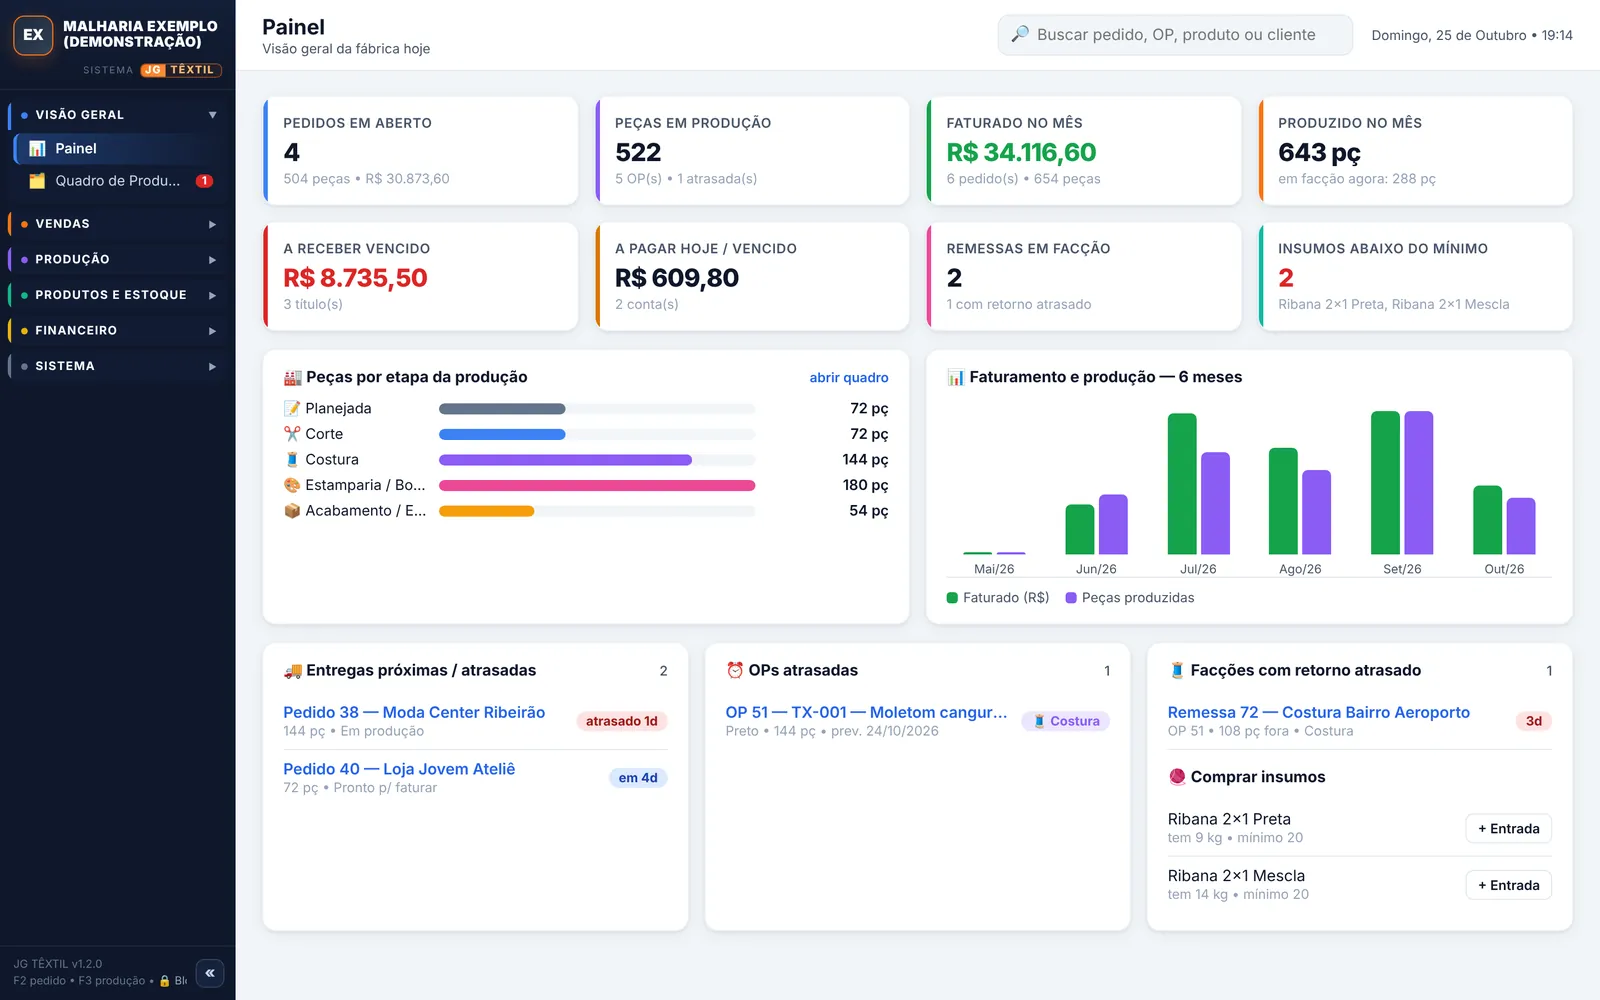Collapse sidebar with double-chevron button

pyautogui.click(x=210, y=973)
